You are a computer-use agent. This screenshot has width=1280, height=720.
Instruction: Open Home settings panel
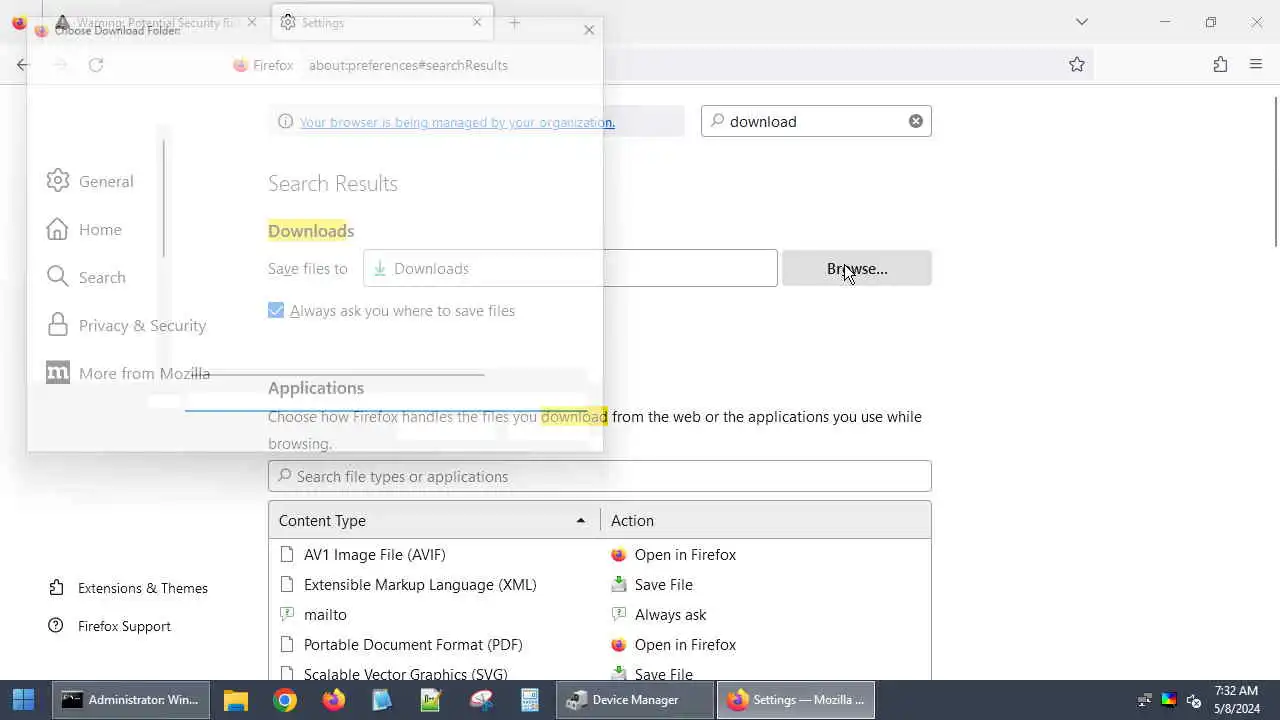84,229
